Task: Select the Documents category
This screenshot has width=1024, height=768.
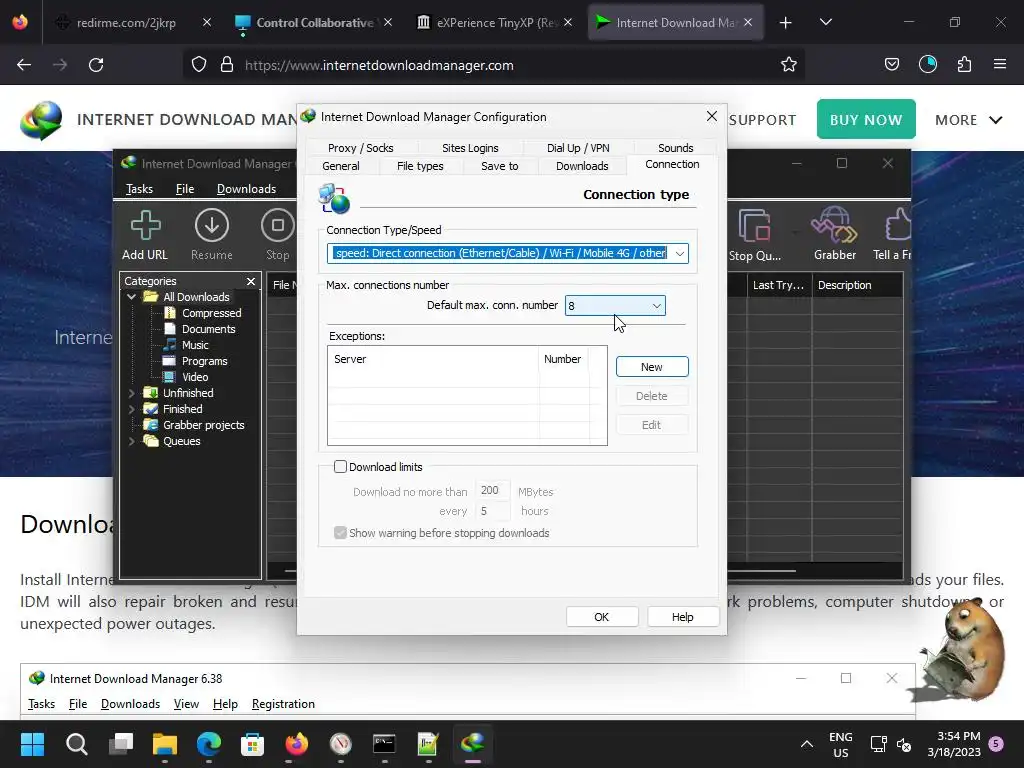Action: 208,329
